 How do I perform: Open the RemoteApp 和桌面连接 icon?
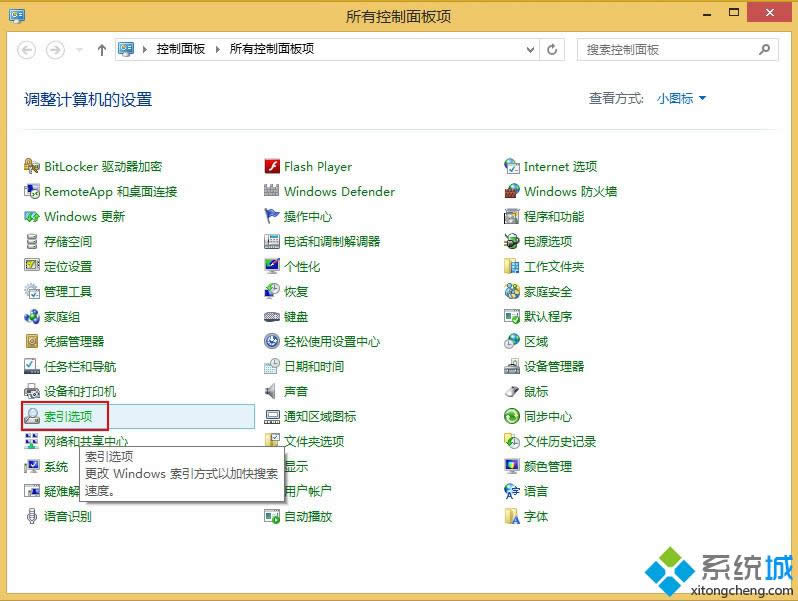tap(32, 191)
